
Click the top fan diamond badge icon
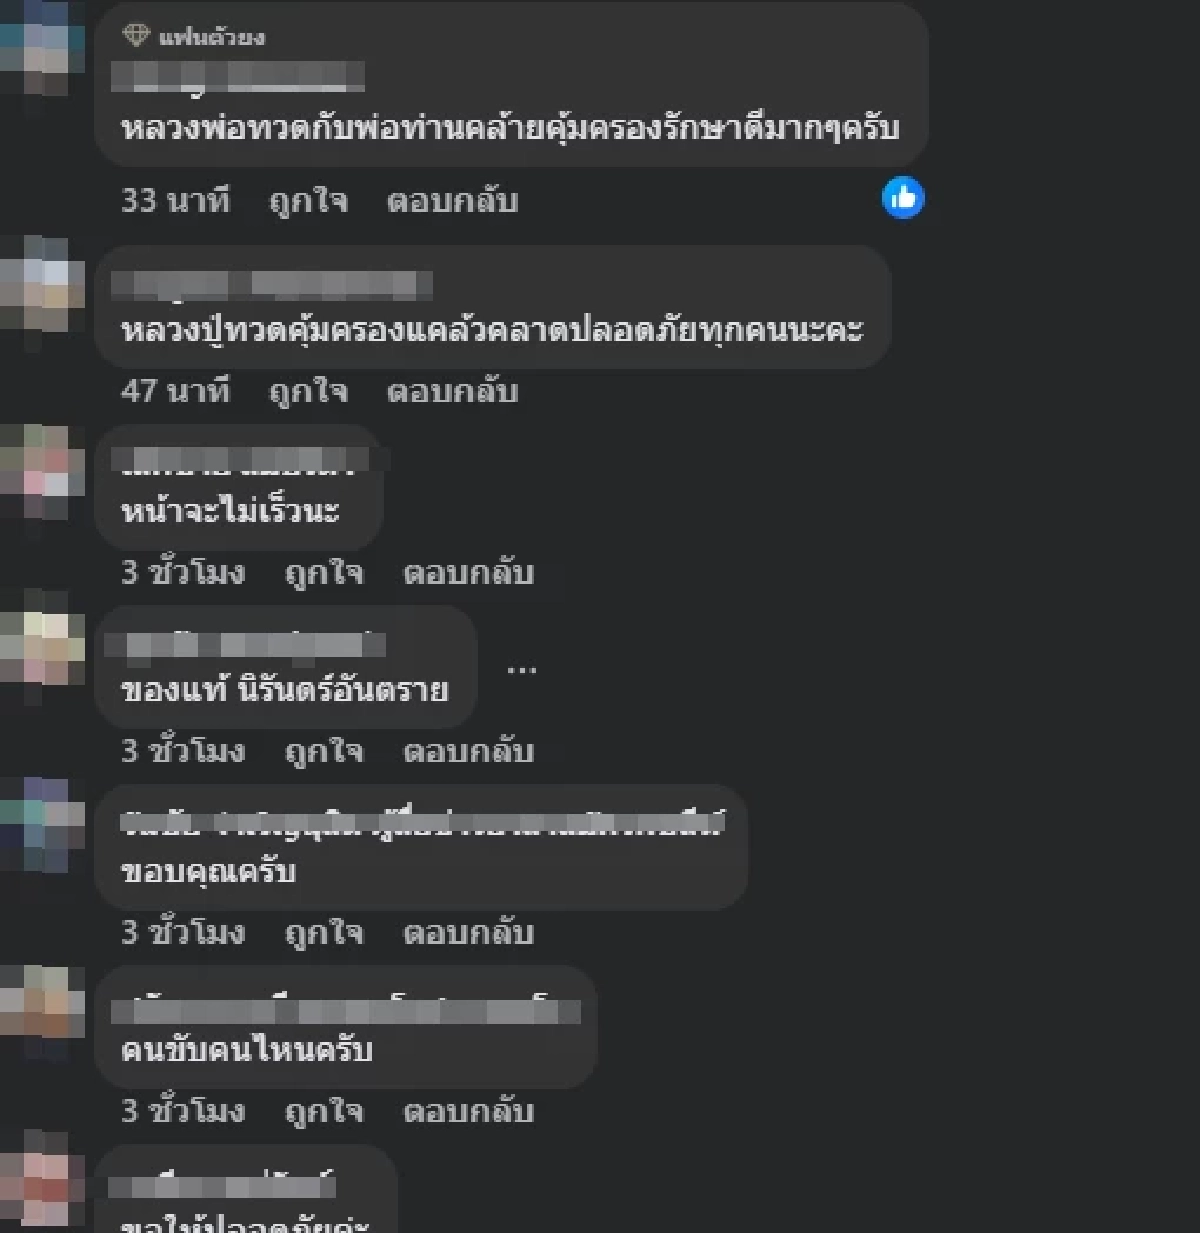point(136,36)
